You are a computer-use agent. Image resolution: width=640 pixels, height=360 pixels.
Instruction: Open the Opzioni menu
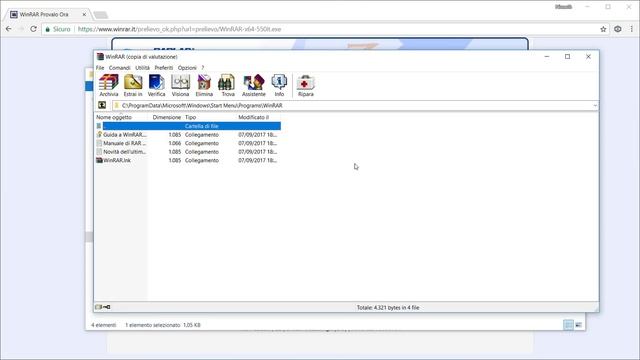pos(187,68)
